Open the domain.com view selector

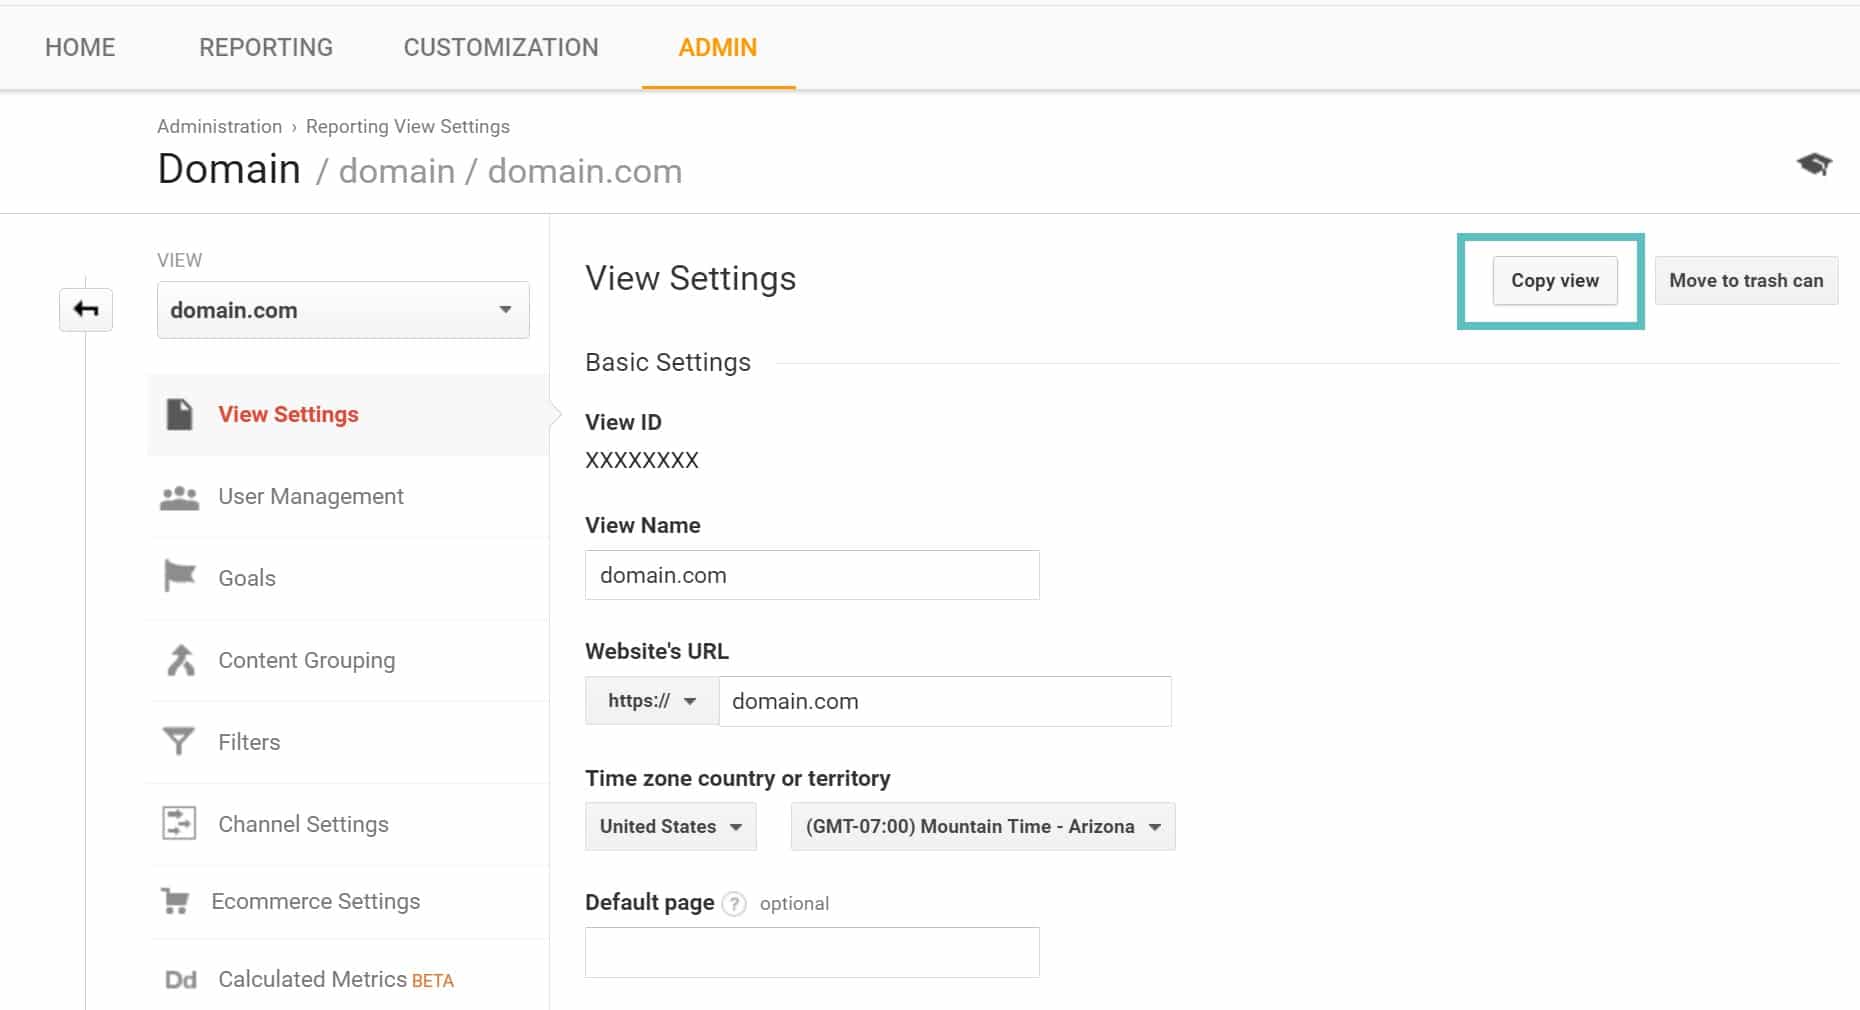tap(343, 310)
